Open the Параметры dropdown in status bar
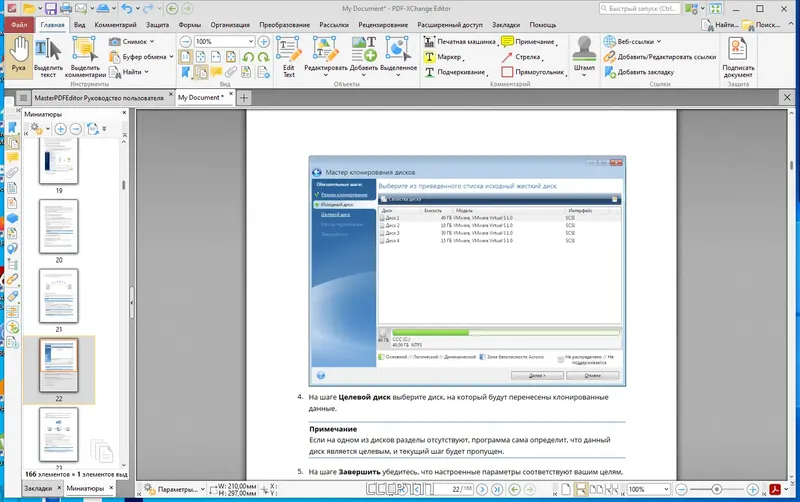 point(174,489)
